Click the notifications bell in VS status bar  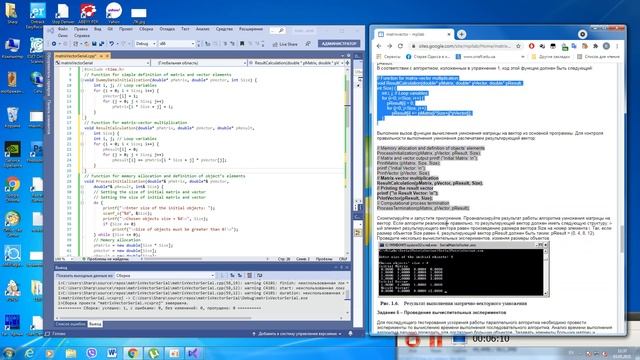tap(350, 333)
